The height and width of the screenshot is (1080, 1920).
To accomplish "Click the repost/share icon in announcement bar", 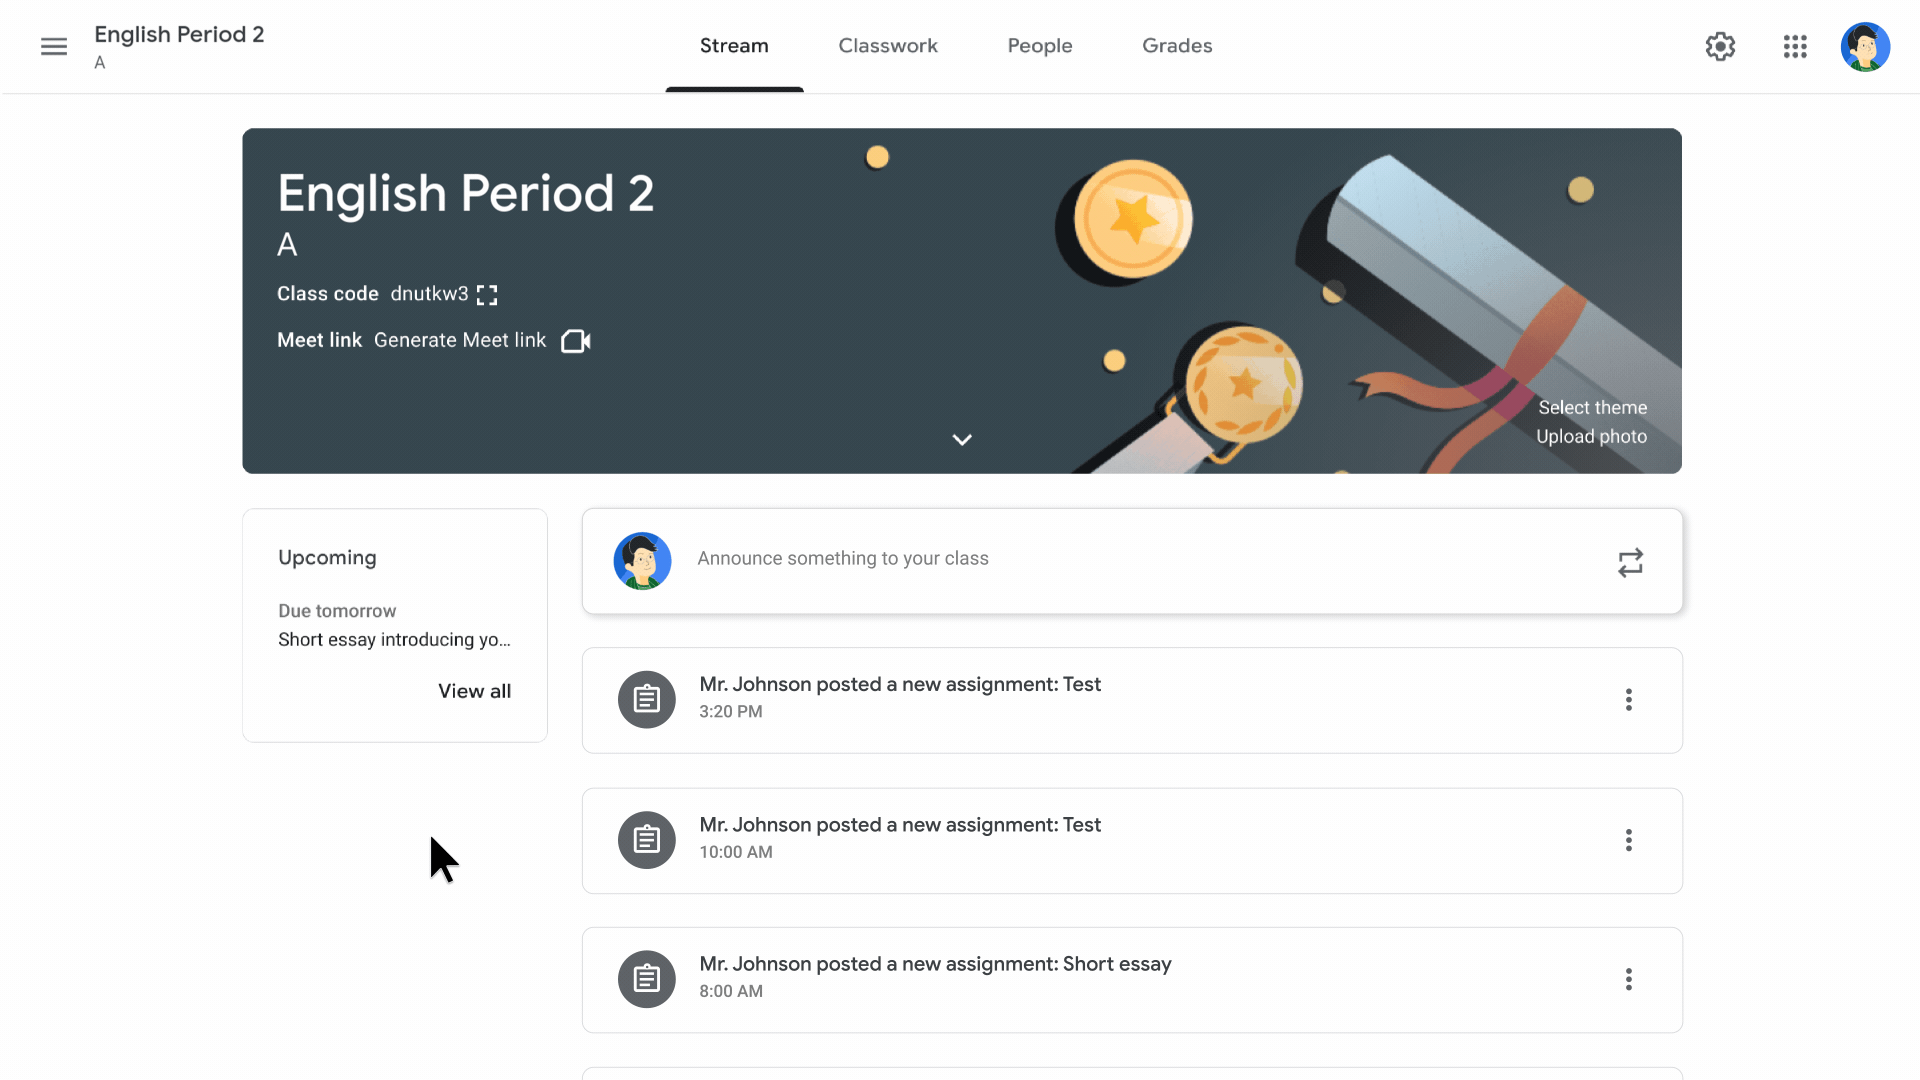I will coord(1630,562).
